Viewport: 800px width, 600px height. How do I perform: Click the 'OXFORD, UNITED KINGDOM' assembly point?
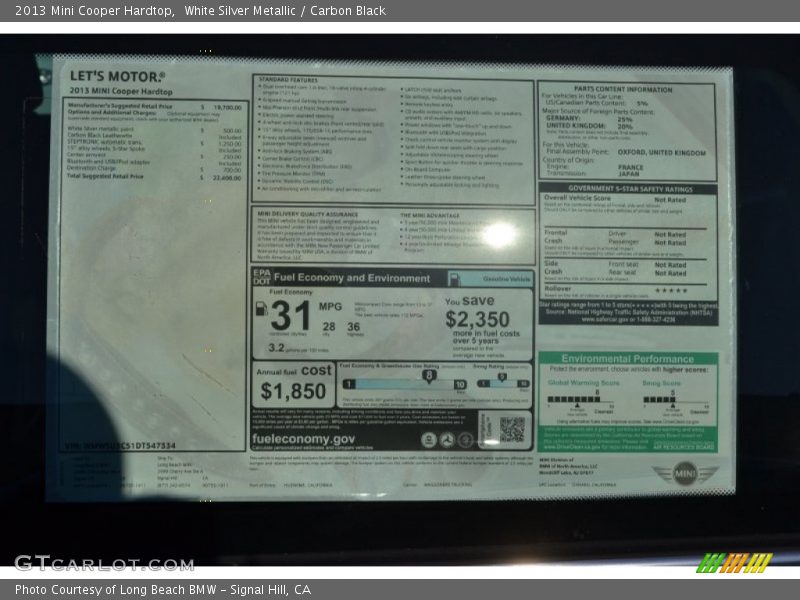coord(662,153)
